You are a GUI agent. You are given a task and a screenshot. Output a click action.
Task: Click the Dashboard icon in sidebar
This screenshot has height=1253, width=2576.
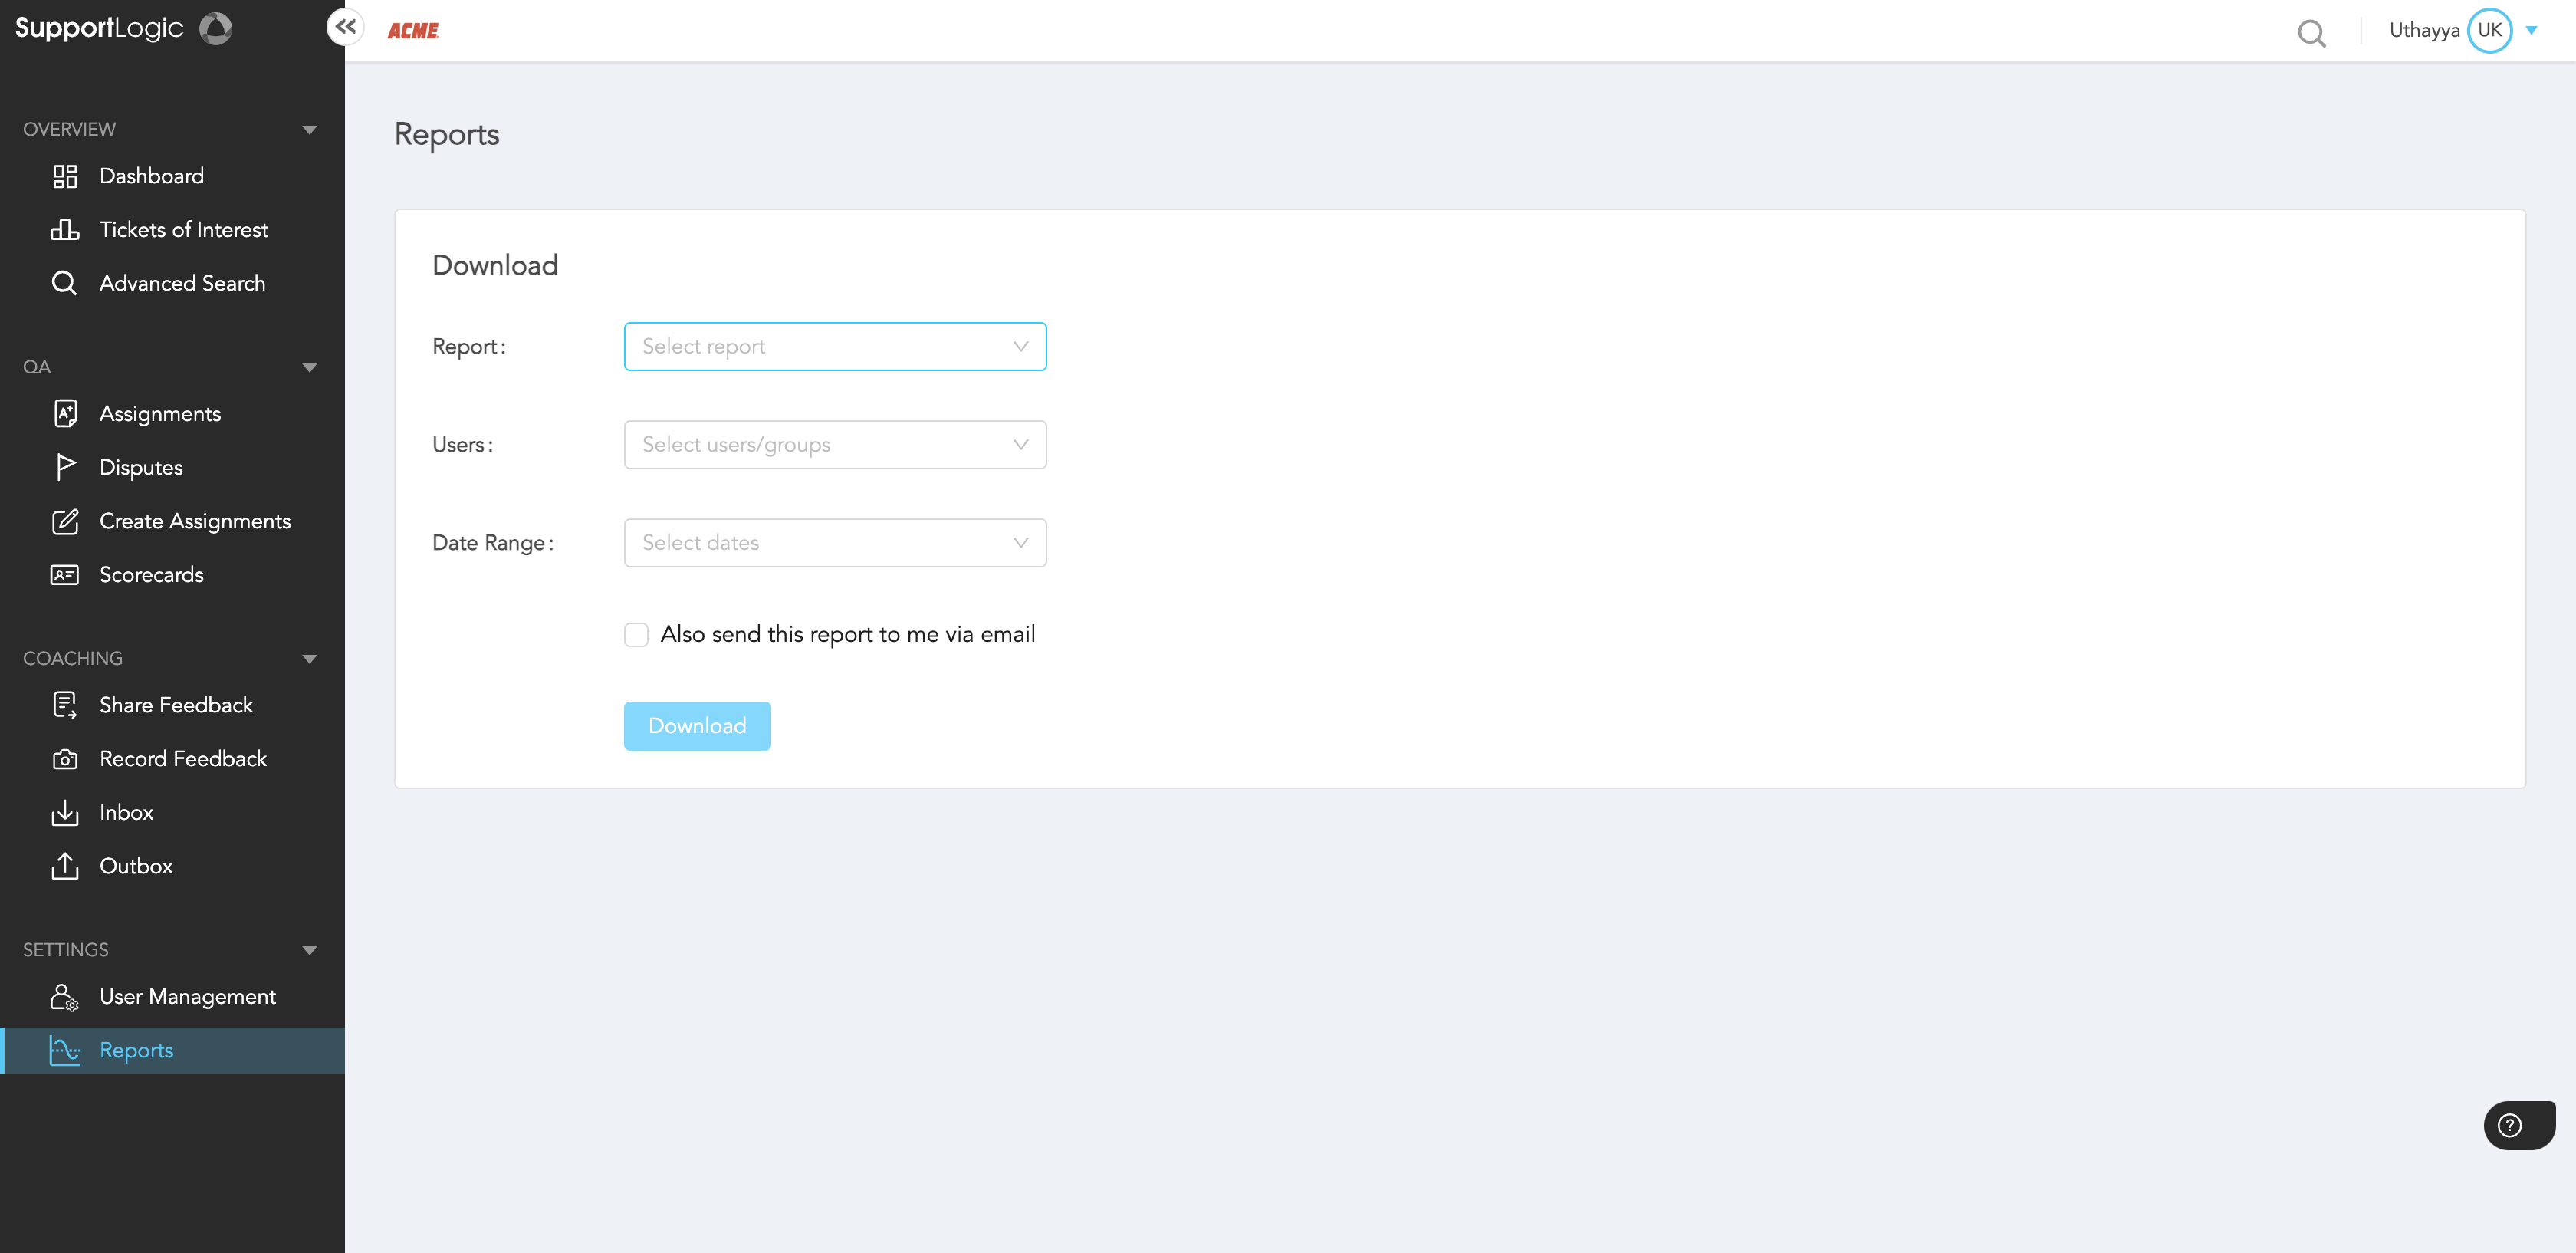[x=66, y=176]
